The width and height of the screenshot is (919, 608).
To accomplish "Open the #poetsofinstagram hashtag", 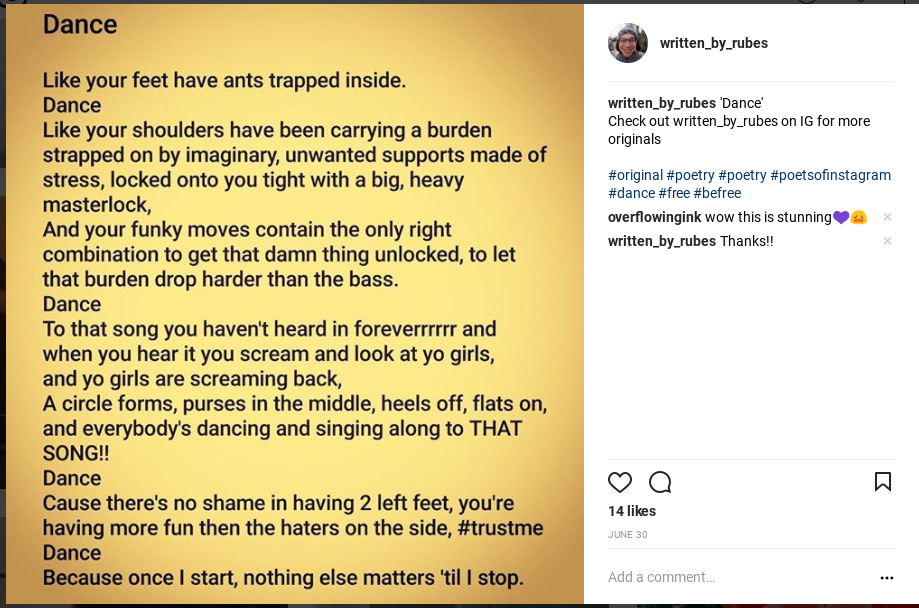I will [830, 175].
